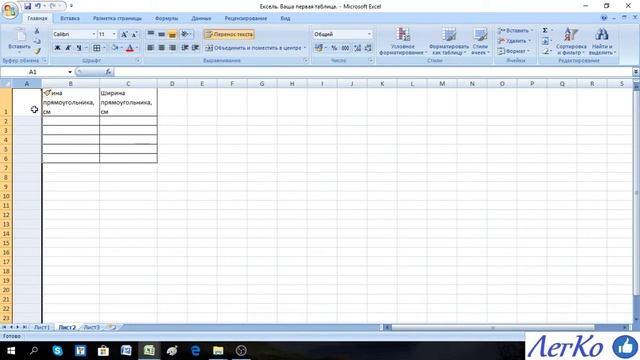Open Форматировать как таблицу gallery

coord(449,41)
